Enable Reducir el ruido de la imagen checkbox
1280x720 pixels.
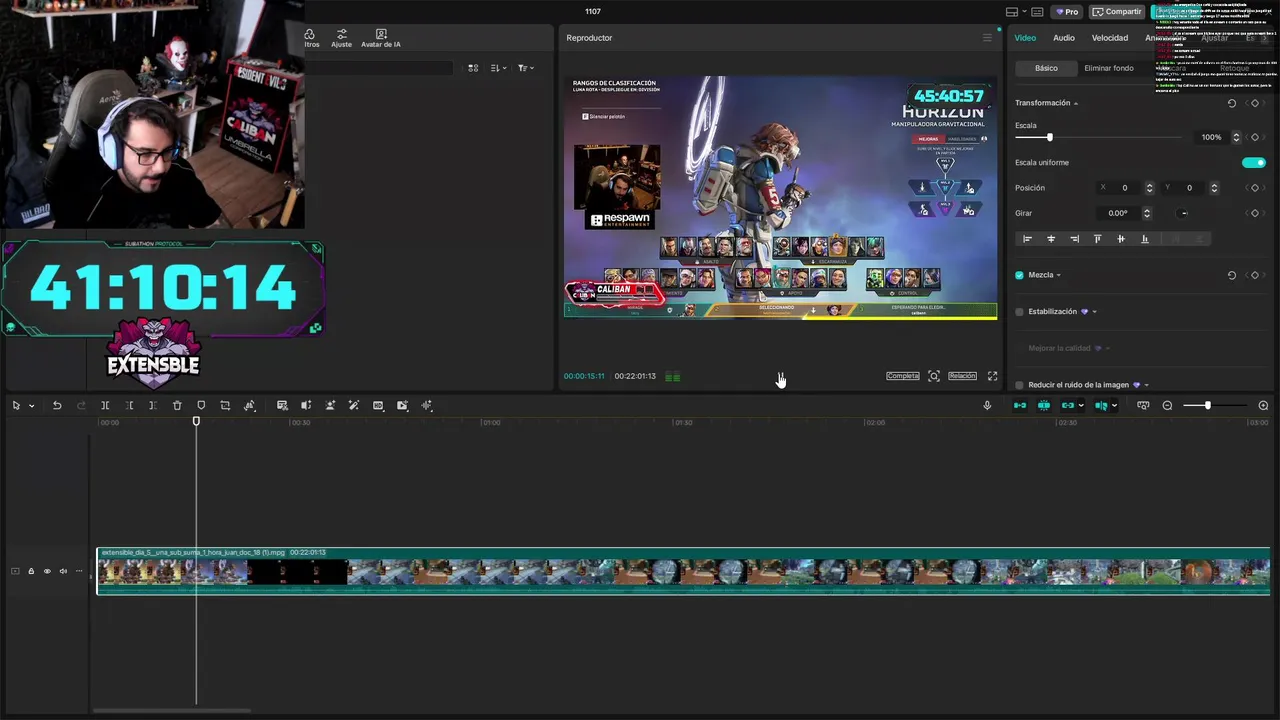point(1019,385)
